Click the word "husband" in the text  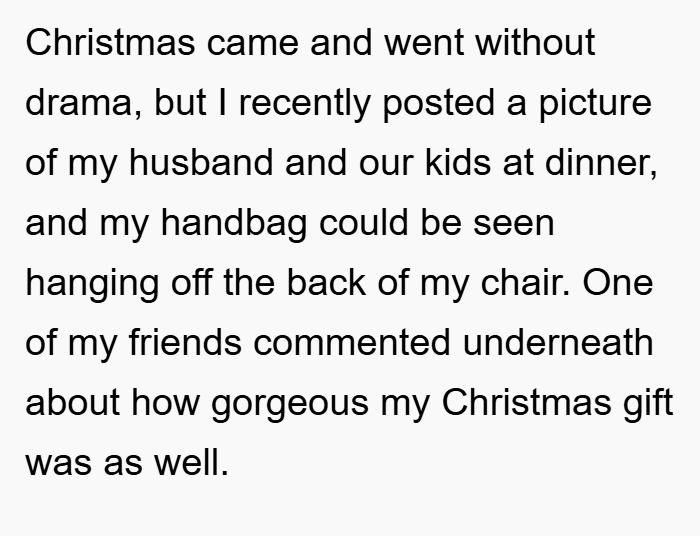tap(201, 162)
